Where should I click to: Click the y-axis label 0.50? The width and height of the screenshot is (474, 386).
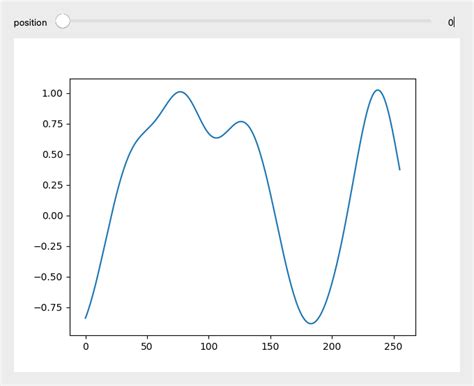tap(52, 155)
